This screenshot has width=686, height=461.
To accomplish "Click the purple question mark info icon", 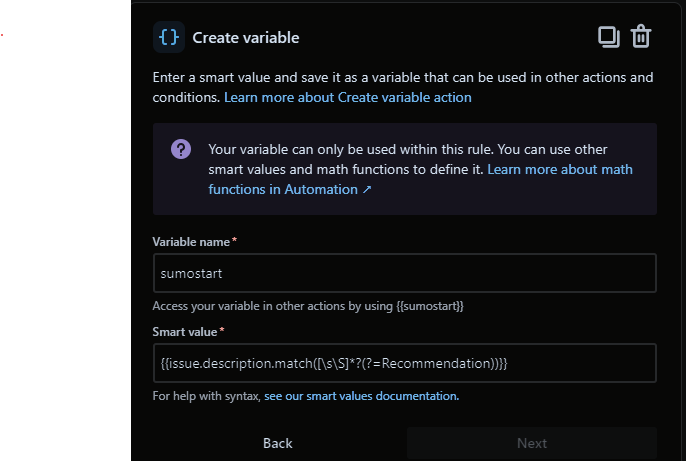I will [x=181, y=149].
